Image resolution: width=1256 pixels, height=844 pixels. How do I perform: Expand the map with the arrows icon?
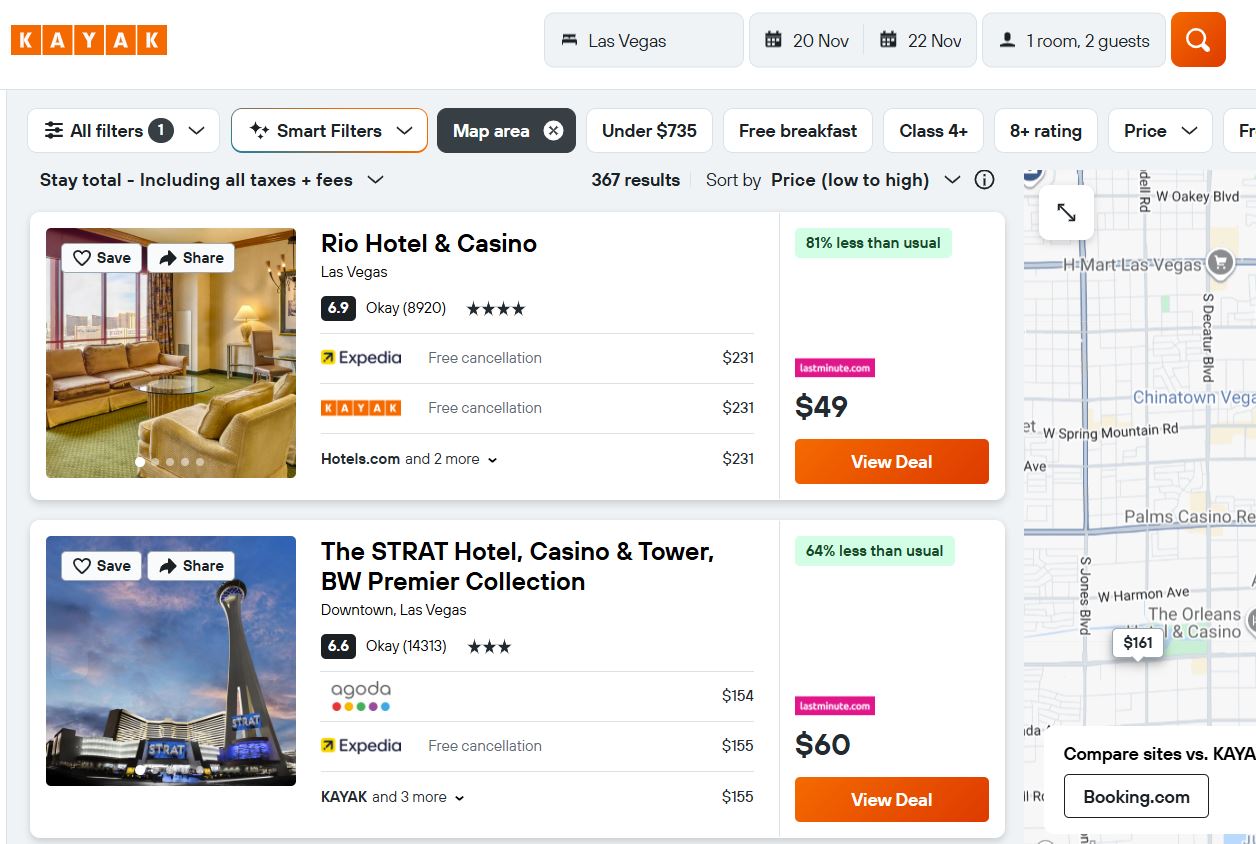coord(1066,213)
